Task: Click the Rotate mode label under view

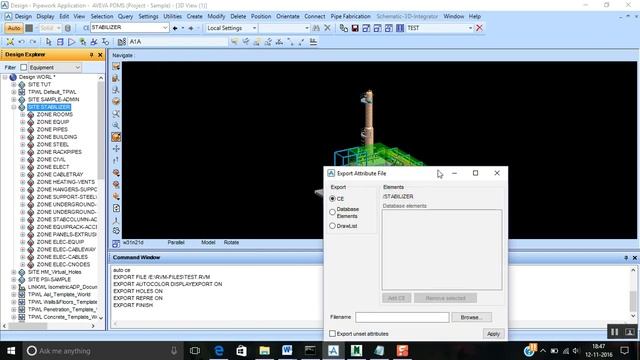Action: [231, 242]
